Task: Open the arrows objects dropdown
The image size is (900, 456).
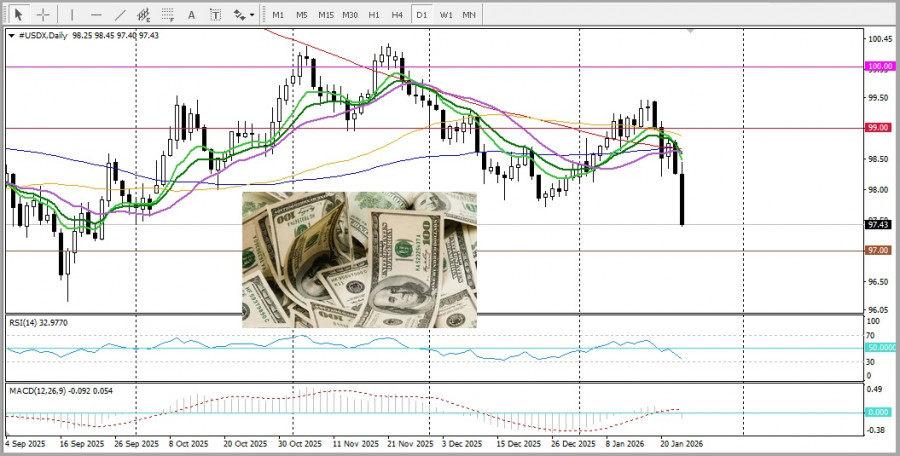Action: coord(242,15)
